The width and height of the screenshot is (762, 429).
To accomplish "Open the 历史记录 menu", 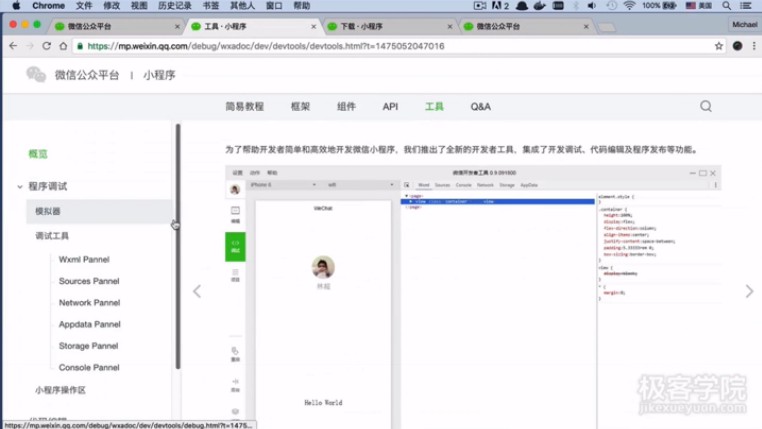I will coord(174,6).
